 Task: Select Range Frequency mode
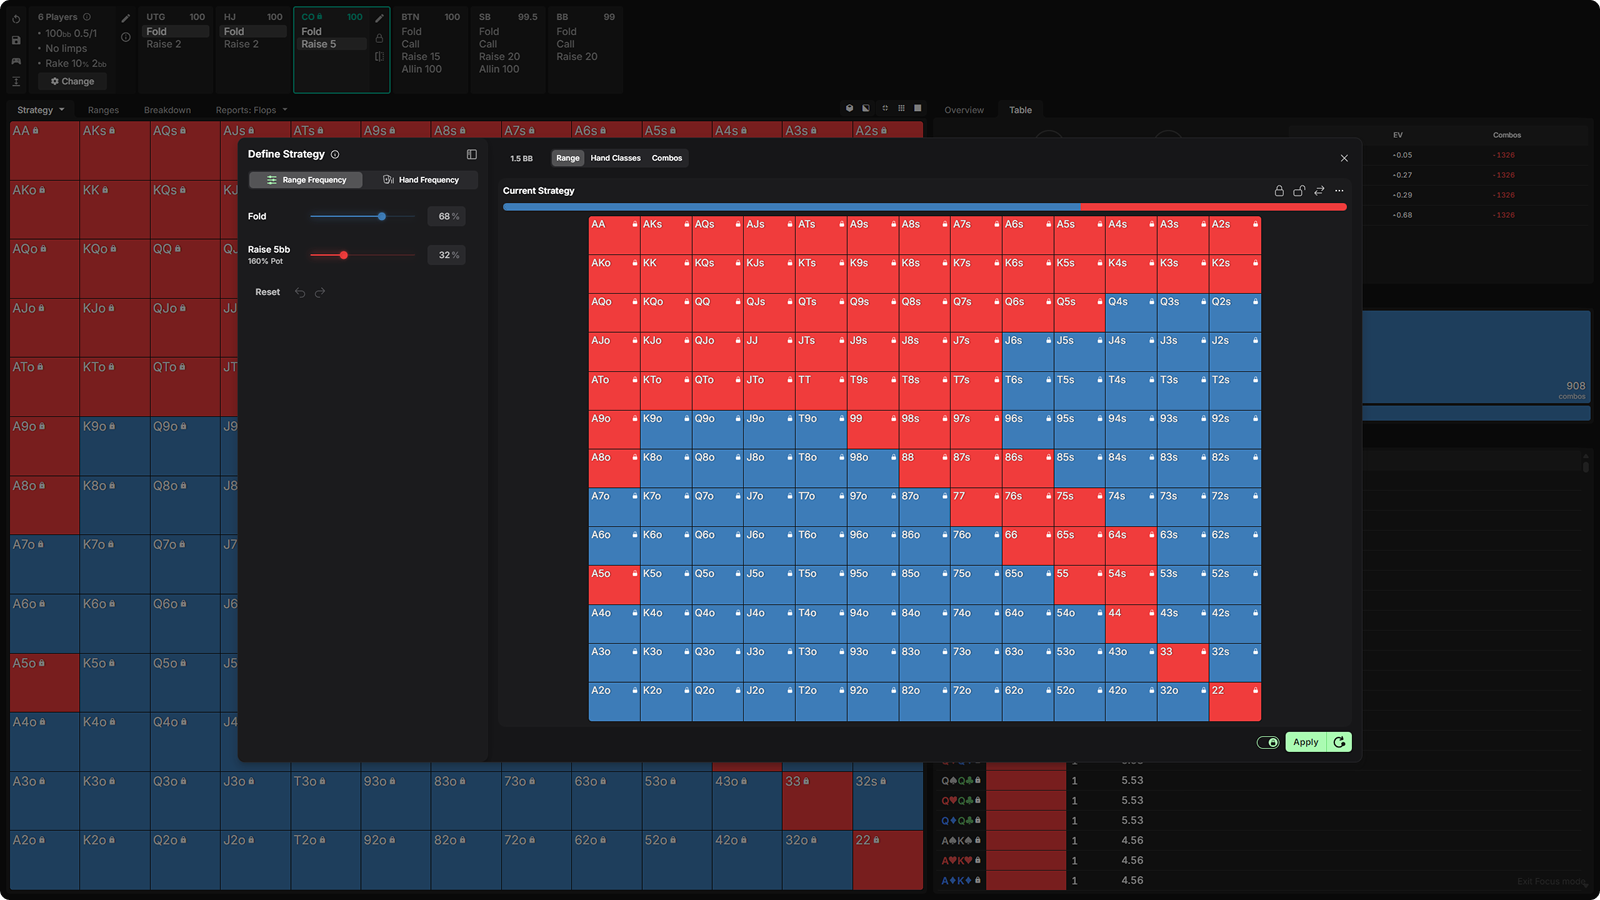pyautogui.click(x=306, y=180)
